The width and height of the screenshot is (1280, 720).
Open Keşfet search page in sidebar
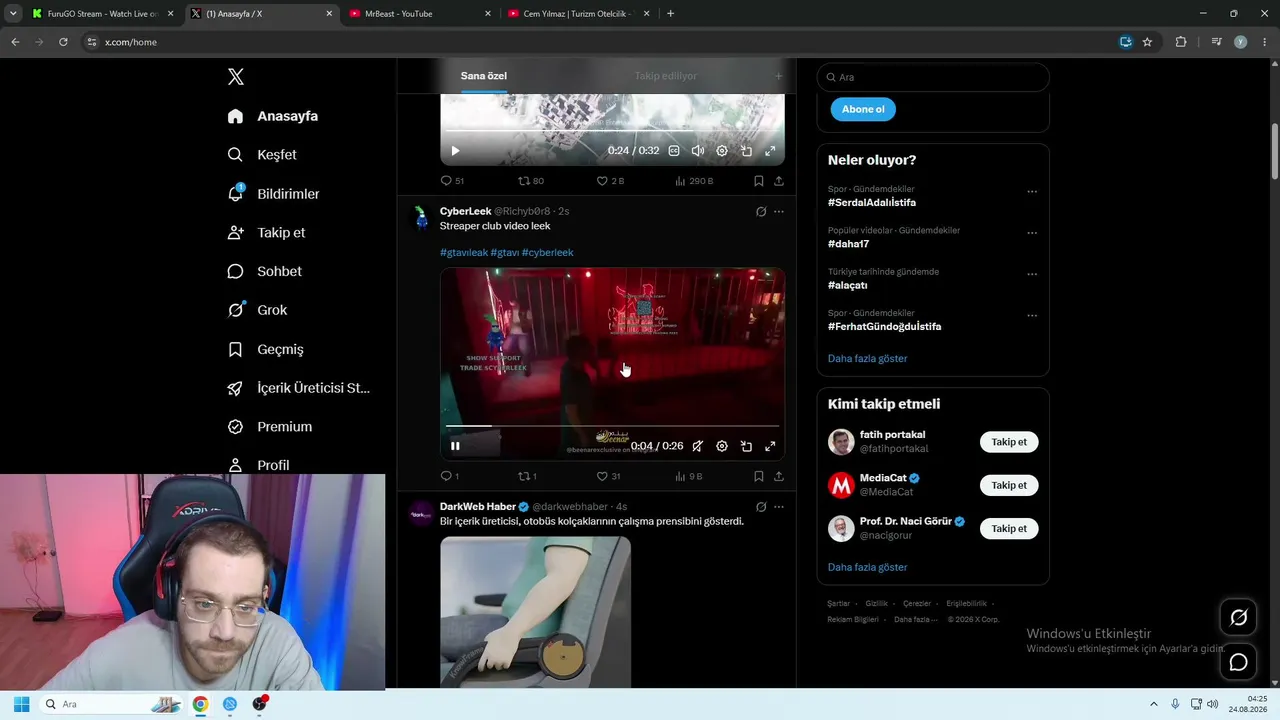262,155
